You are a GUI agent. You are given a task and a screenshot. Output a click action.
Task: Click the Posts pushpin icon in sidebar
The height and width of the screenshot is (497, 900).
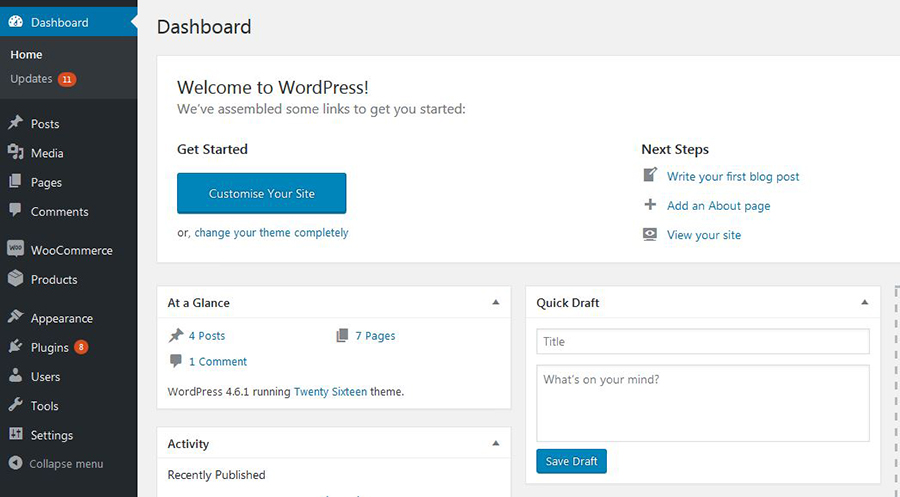[15, 123]
